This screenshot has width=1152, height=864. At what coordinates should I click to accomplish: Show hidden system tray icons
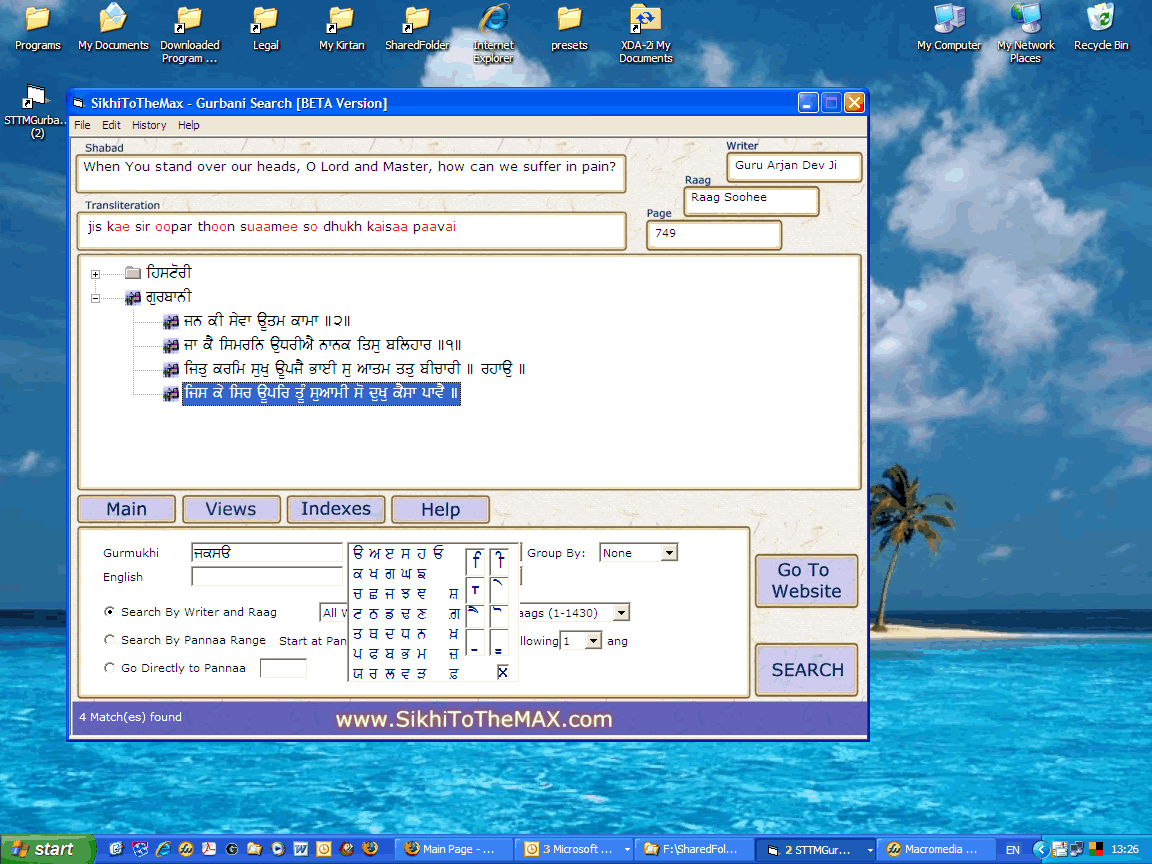pos(1040,849)
